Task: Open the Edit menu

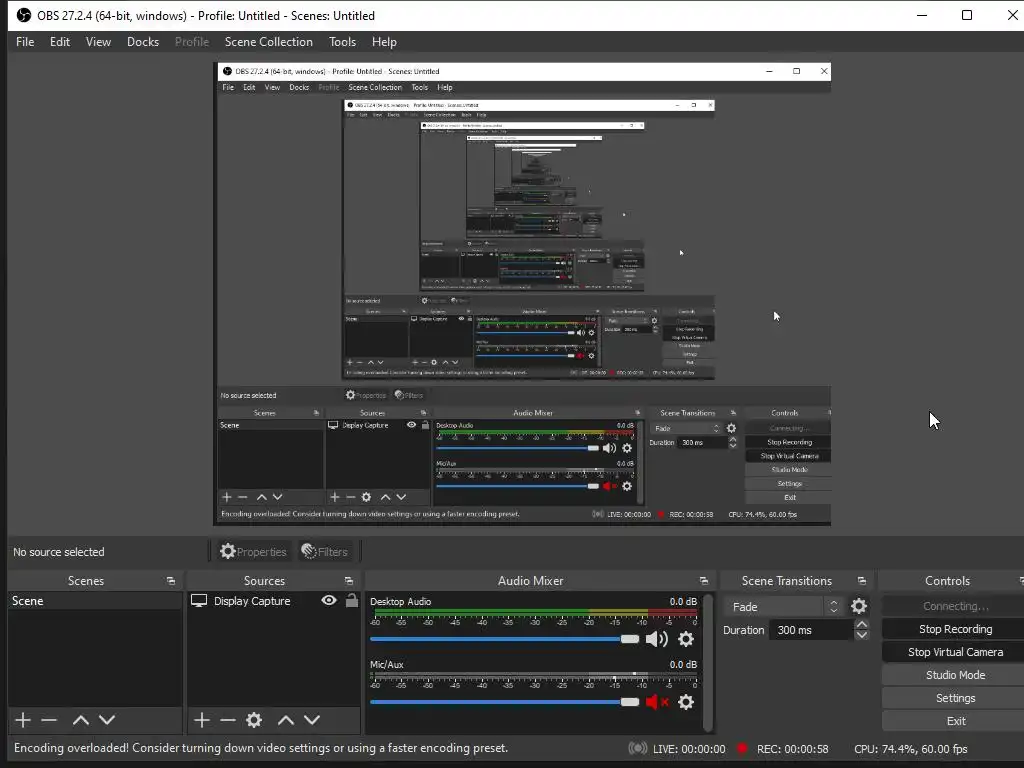Action: tap(59, 42)
